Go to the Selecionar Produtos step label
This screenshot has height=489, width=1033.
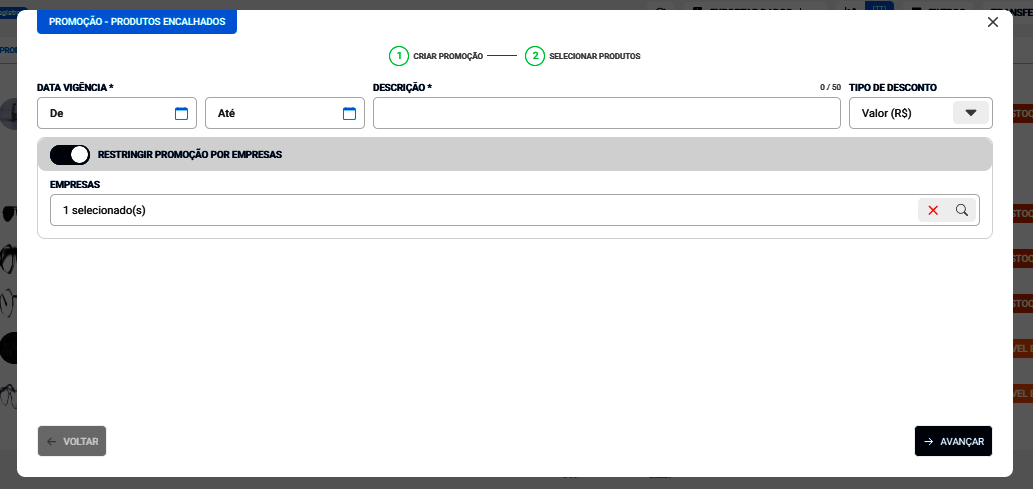[595, 57]
